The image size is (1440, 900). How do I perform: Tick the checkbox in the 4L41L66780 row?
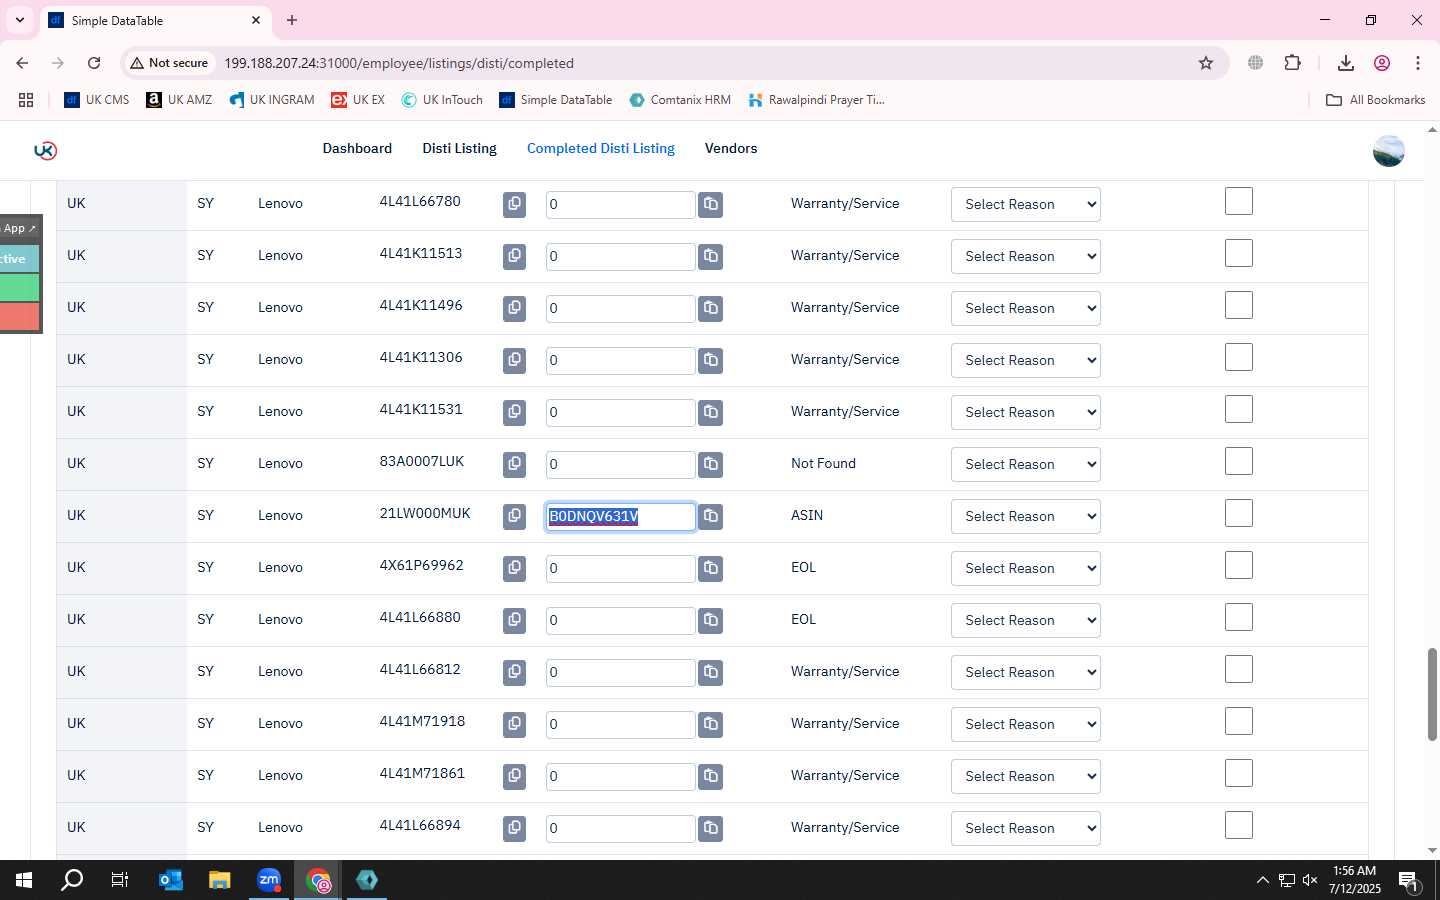1239,201
